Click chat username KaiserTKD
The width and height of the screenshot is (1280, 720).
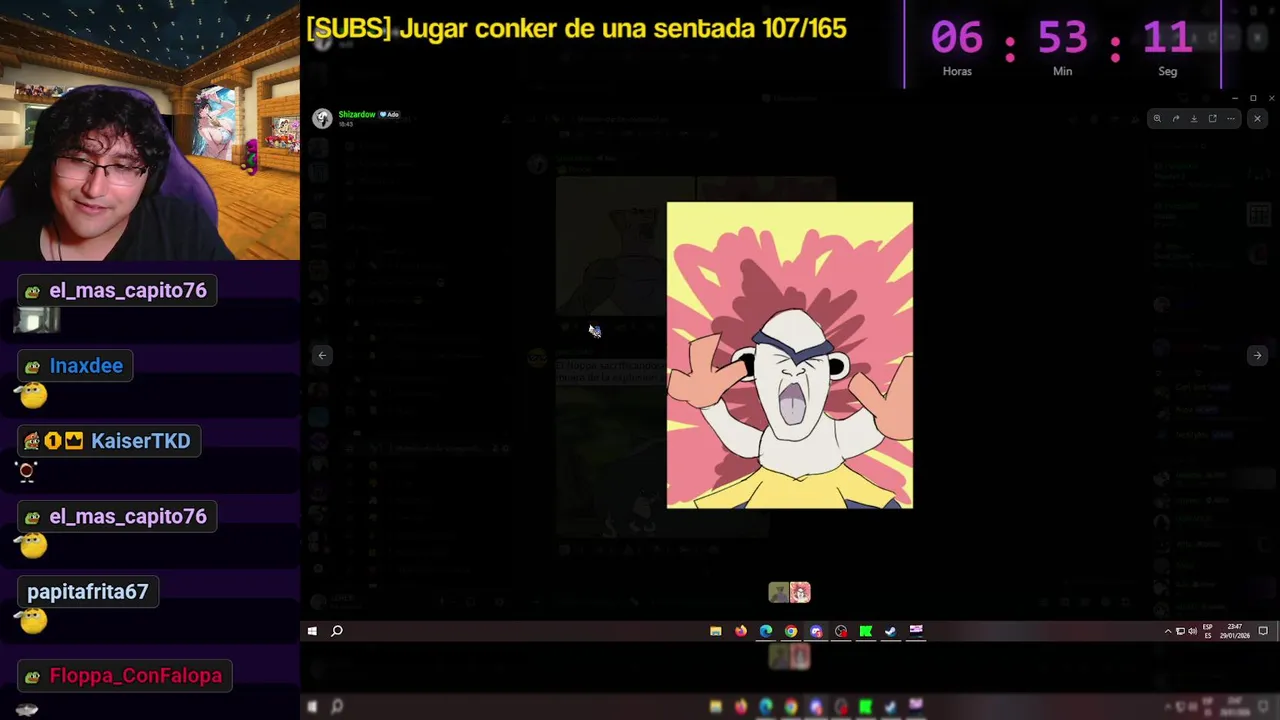click(140, 441)
